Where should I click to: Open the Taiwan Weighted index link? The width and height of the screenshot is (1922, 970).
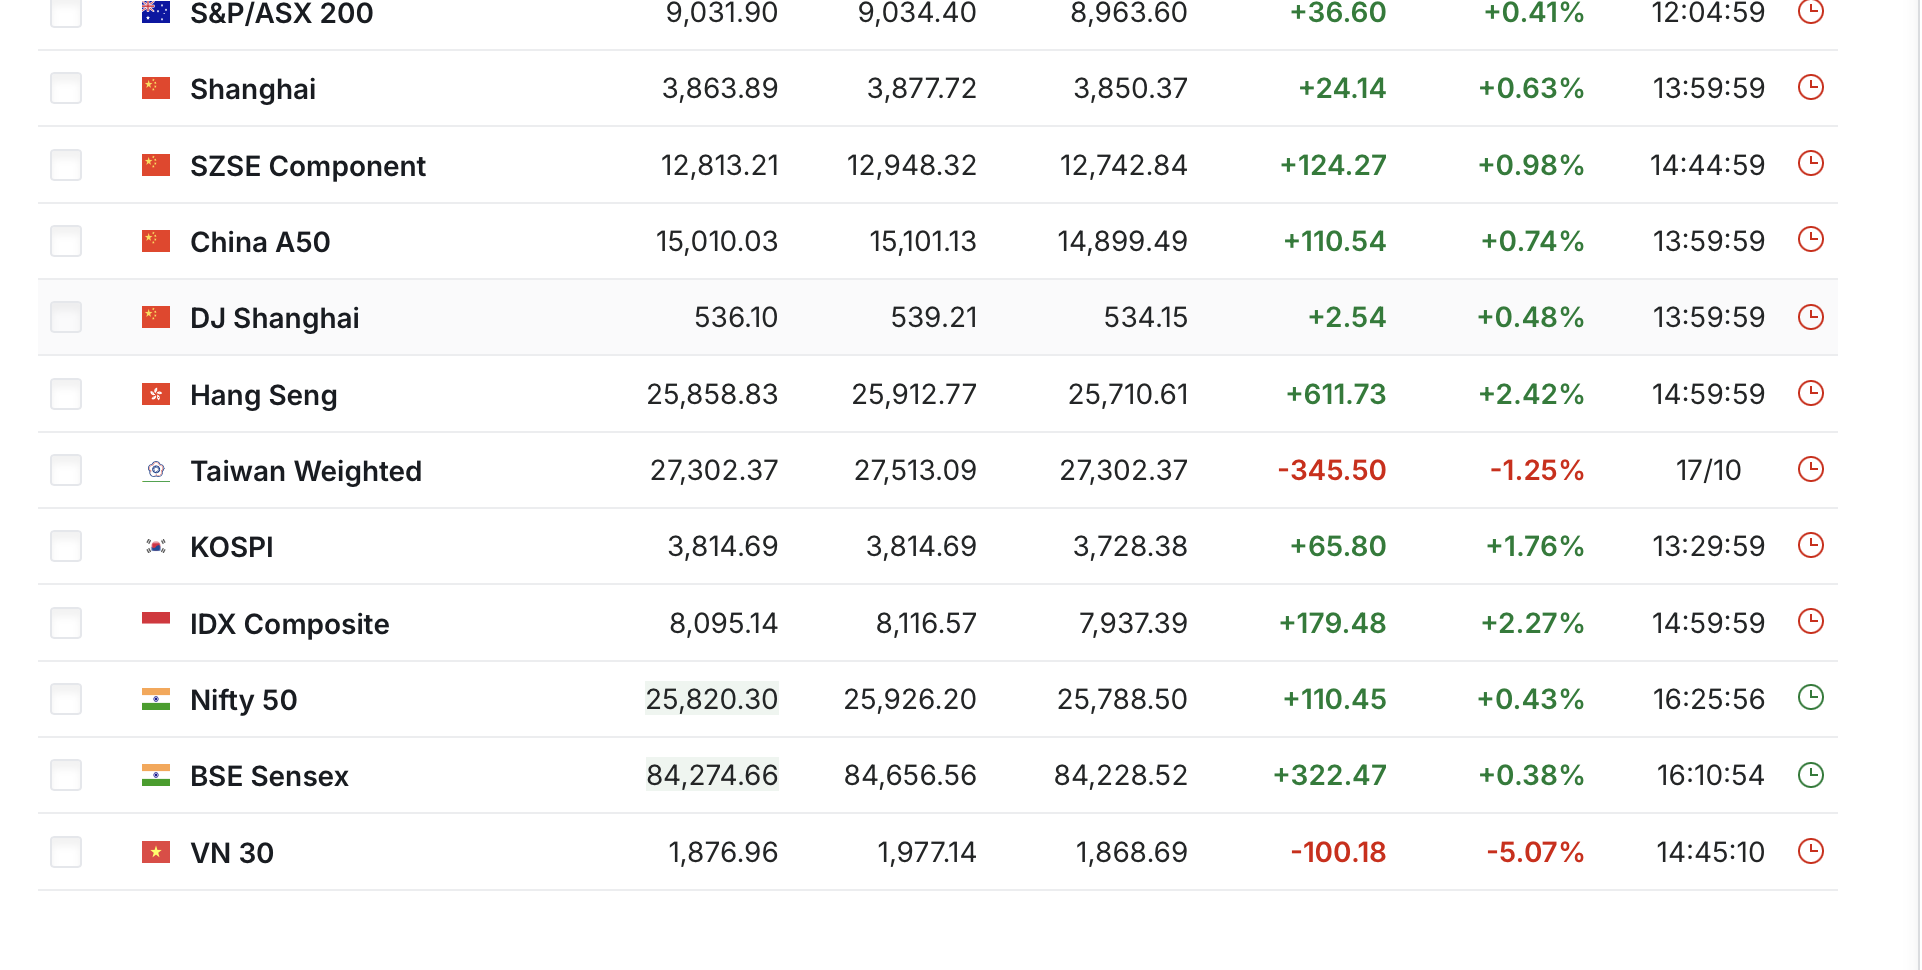pos(306,471)
